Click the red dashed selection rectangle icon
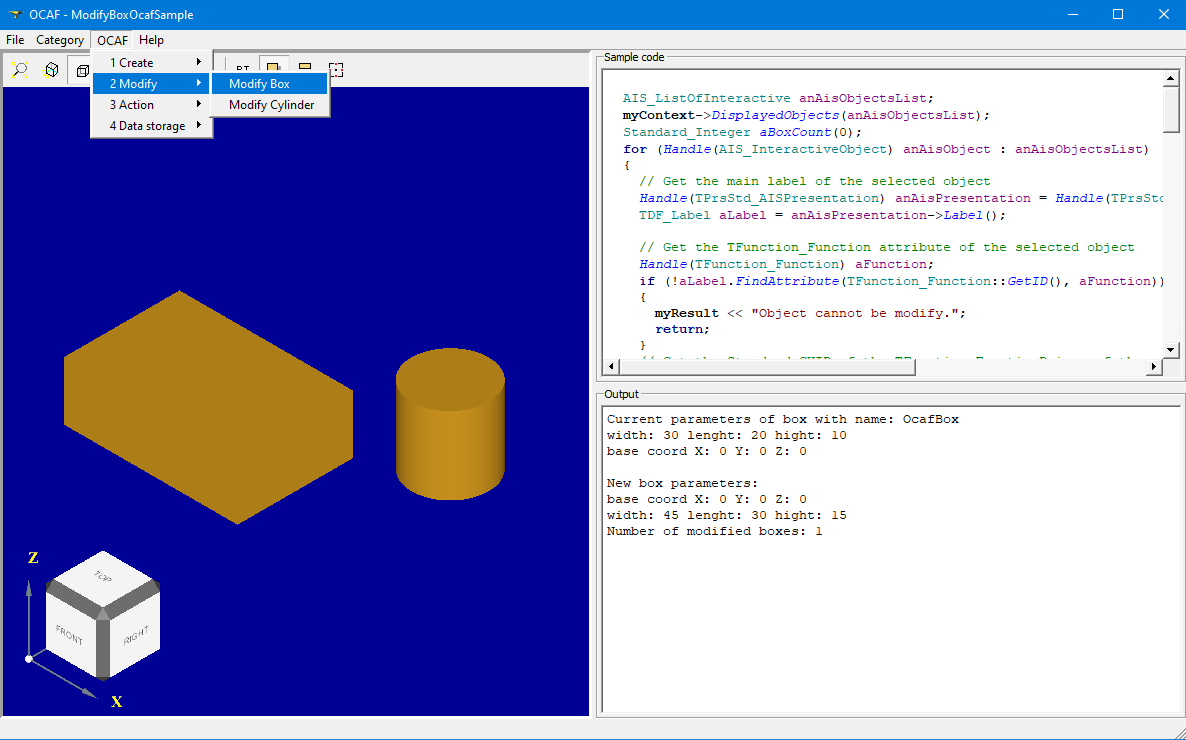1186x740 pixels. point(336,70)
